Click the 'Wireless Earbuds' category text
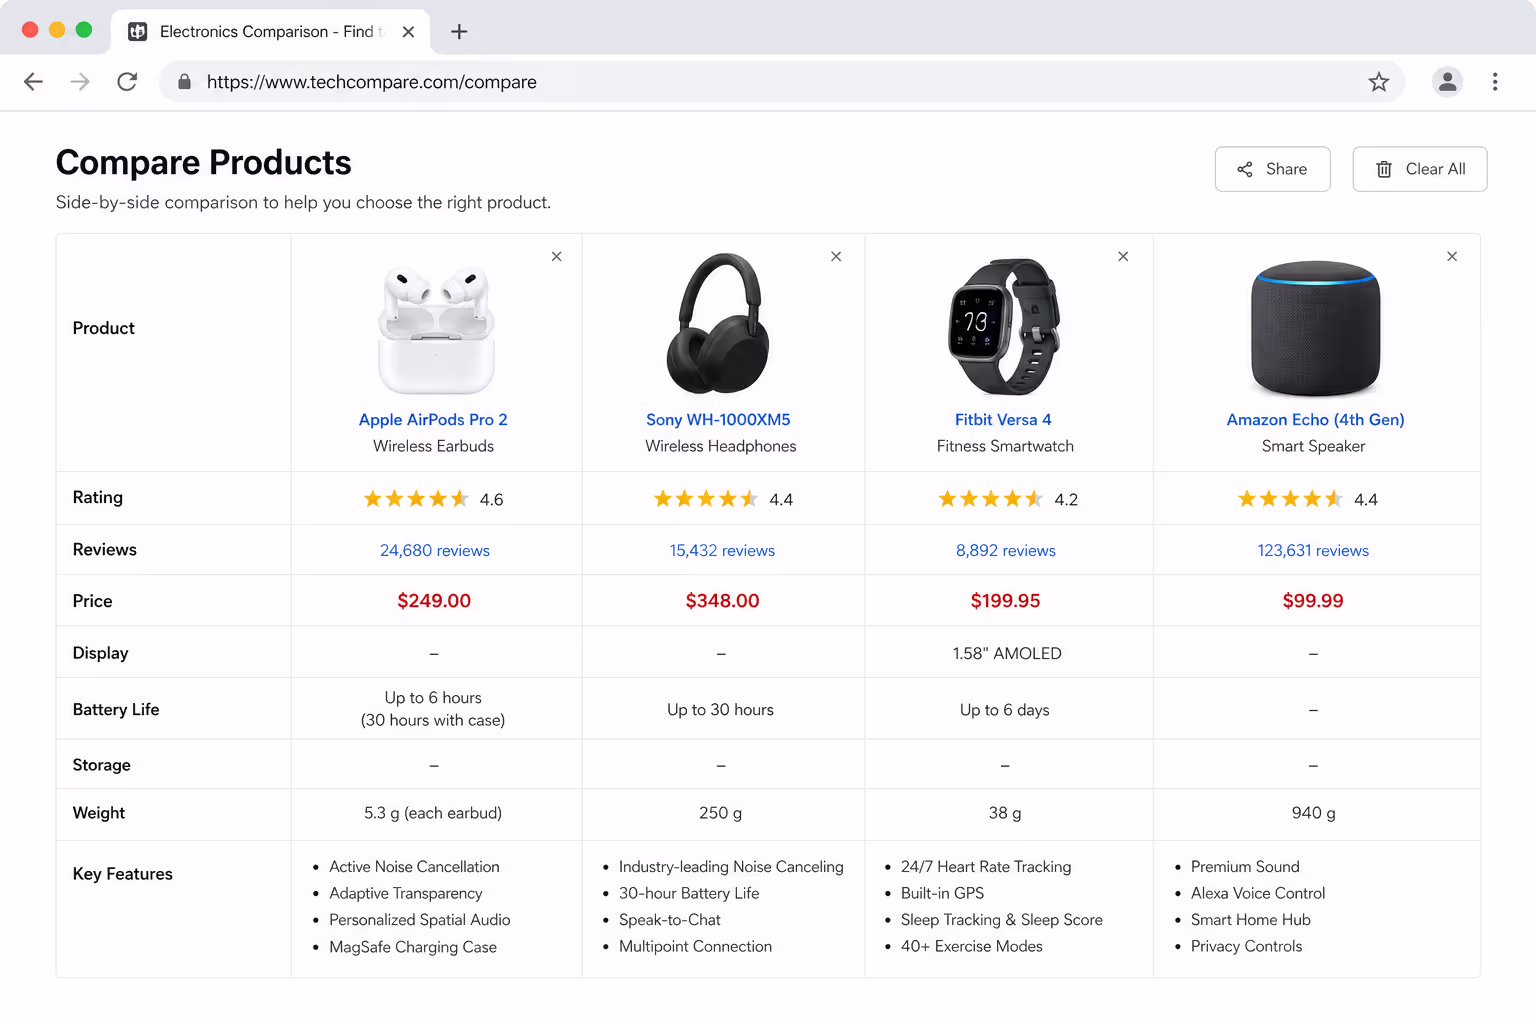Viewport: 1536px width, 1024px height. [433, 446]
